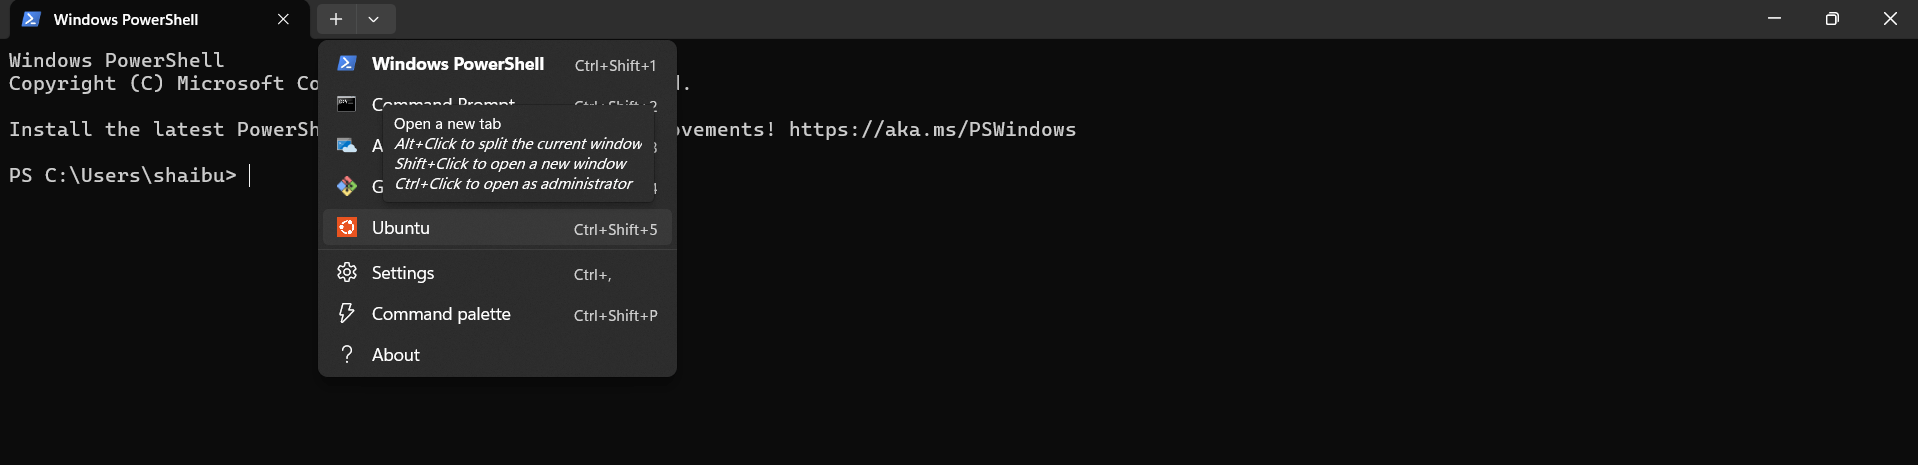This screenshot has height=465, width=1918.
Task: Click the Git Bash diamond icon
Action: (x=347, y=186)
